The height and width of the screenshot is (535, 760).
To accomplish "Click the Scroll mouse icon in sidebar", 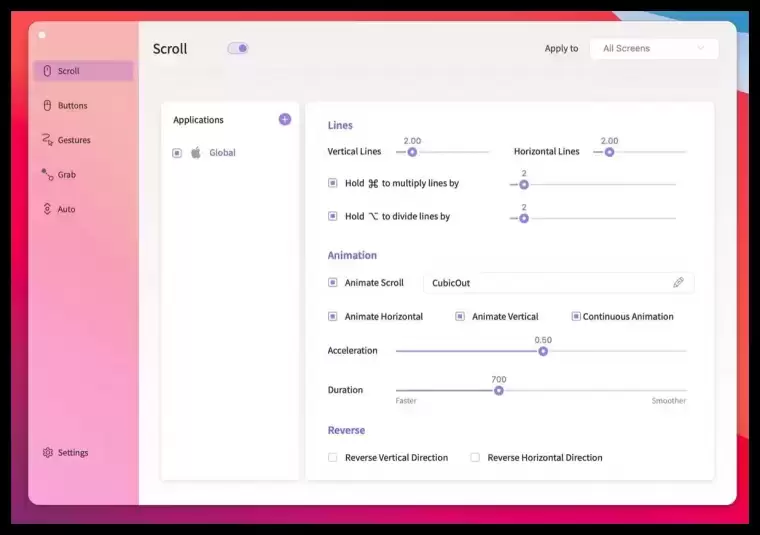I will coord(47,71).
